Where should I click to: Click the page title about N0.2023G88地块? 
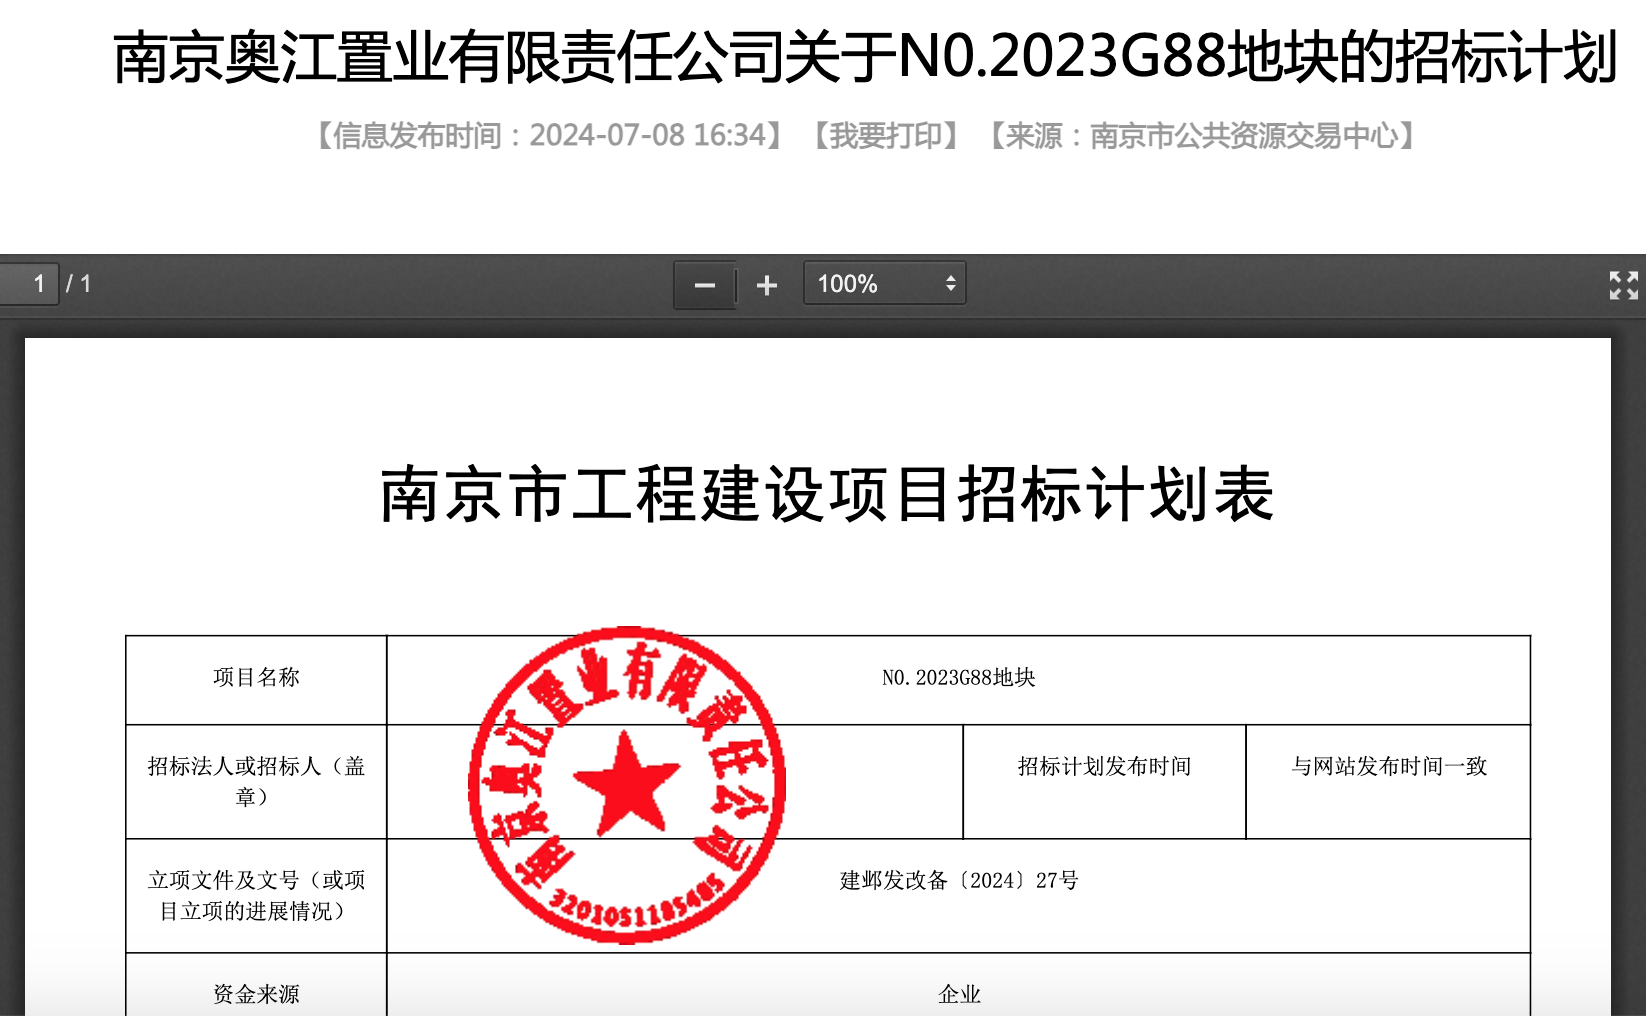(x=865, y=57)
